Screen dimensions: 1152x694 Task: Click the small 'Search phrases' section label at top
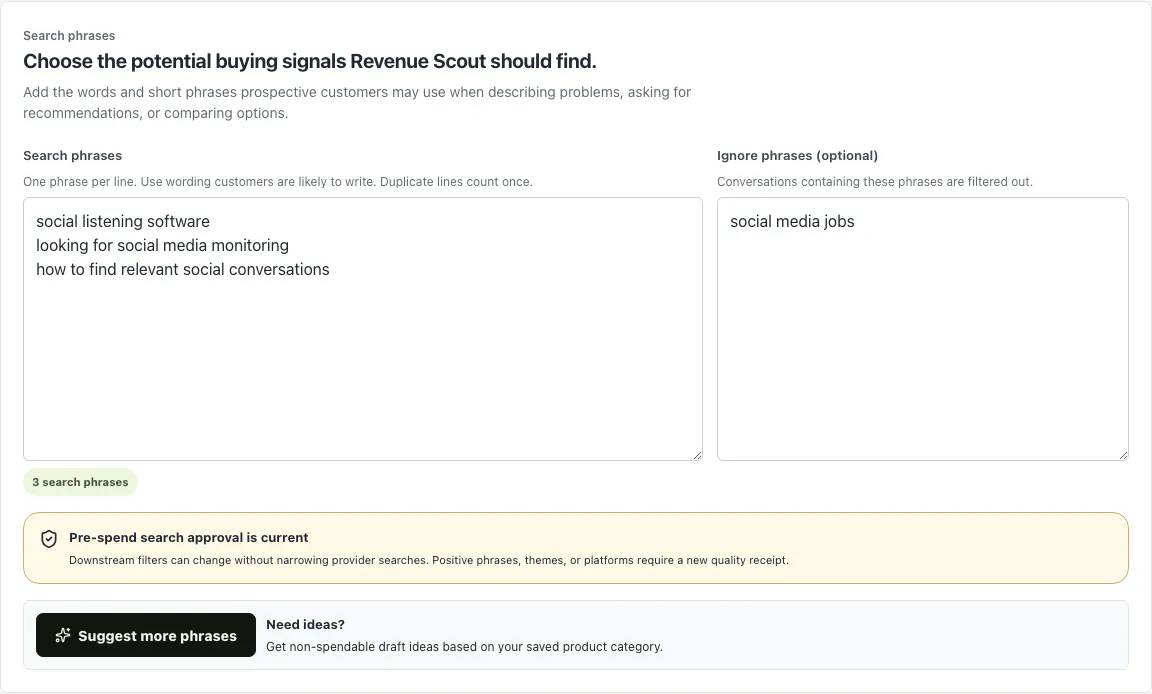pyautogui.click(x=69, y=36)
